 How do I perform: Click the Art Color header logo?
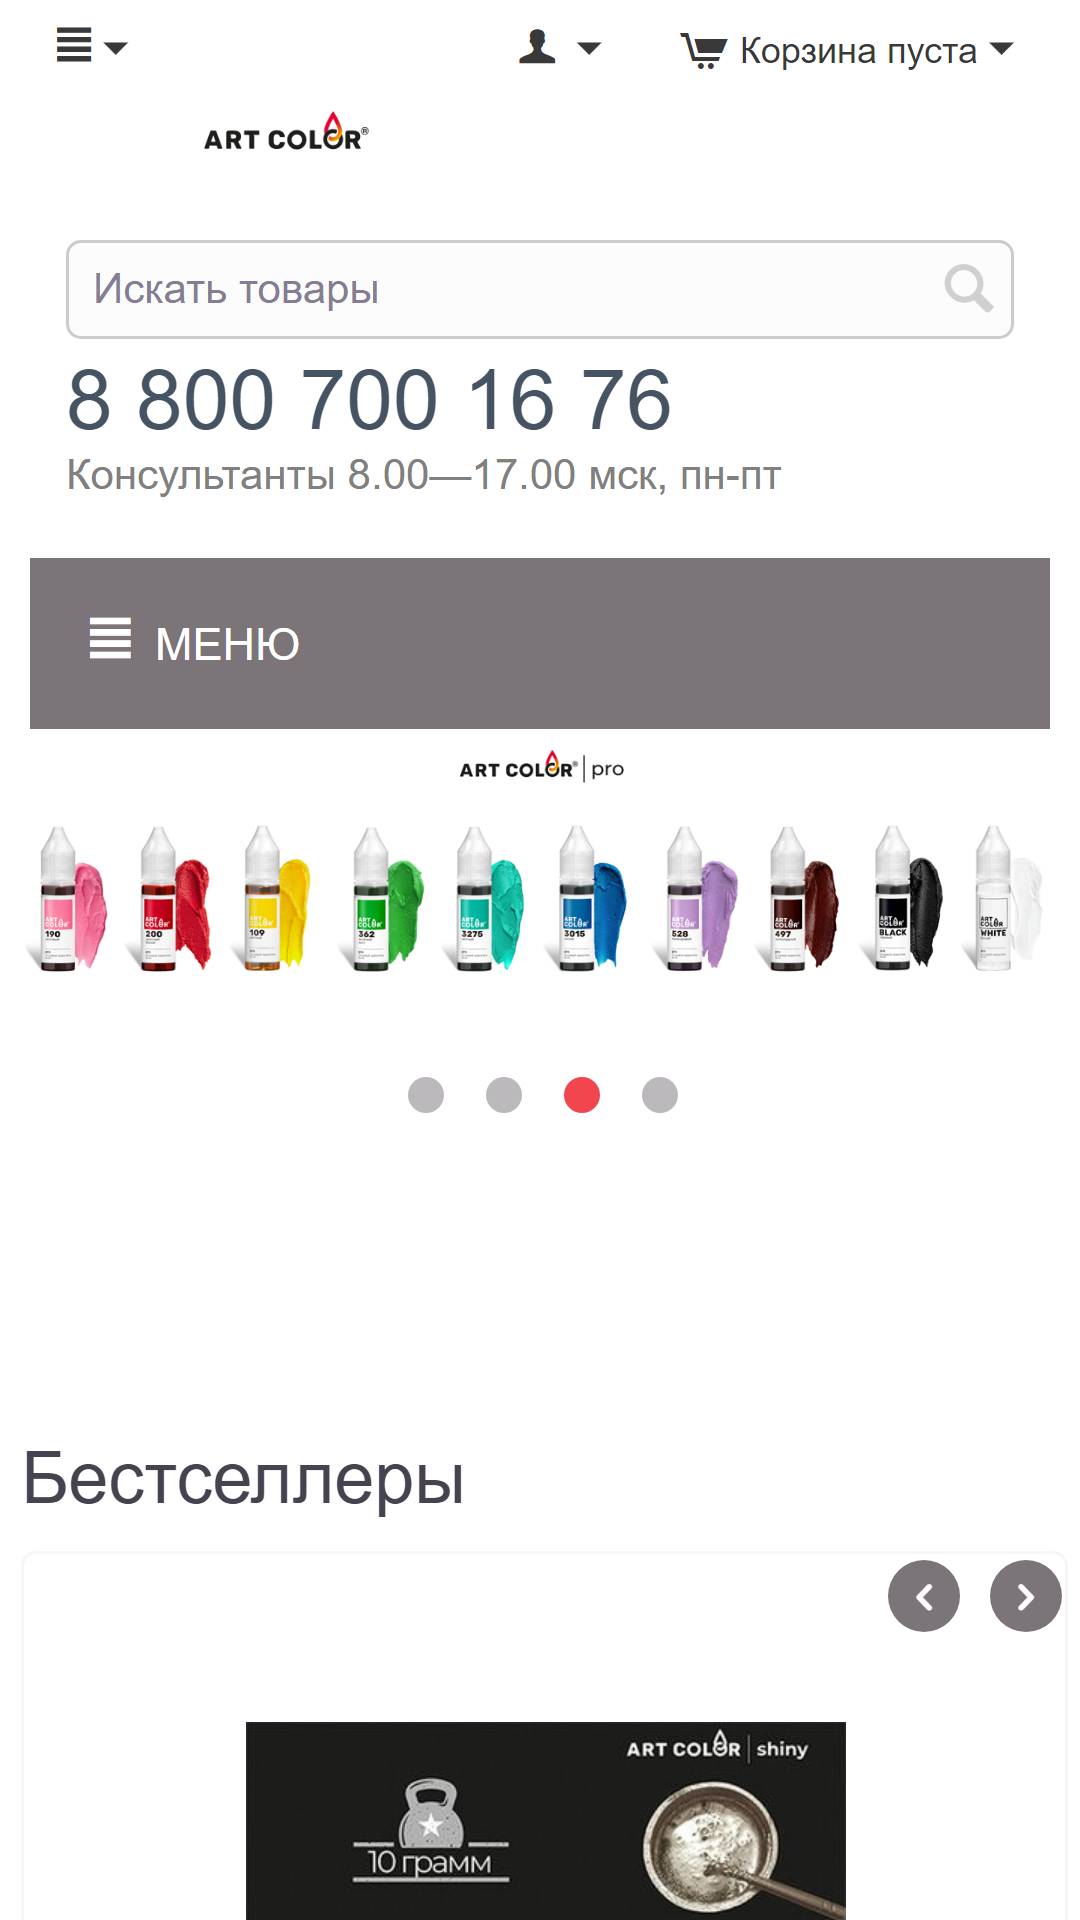pyautogui.click(x=286, y=133)
